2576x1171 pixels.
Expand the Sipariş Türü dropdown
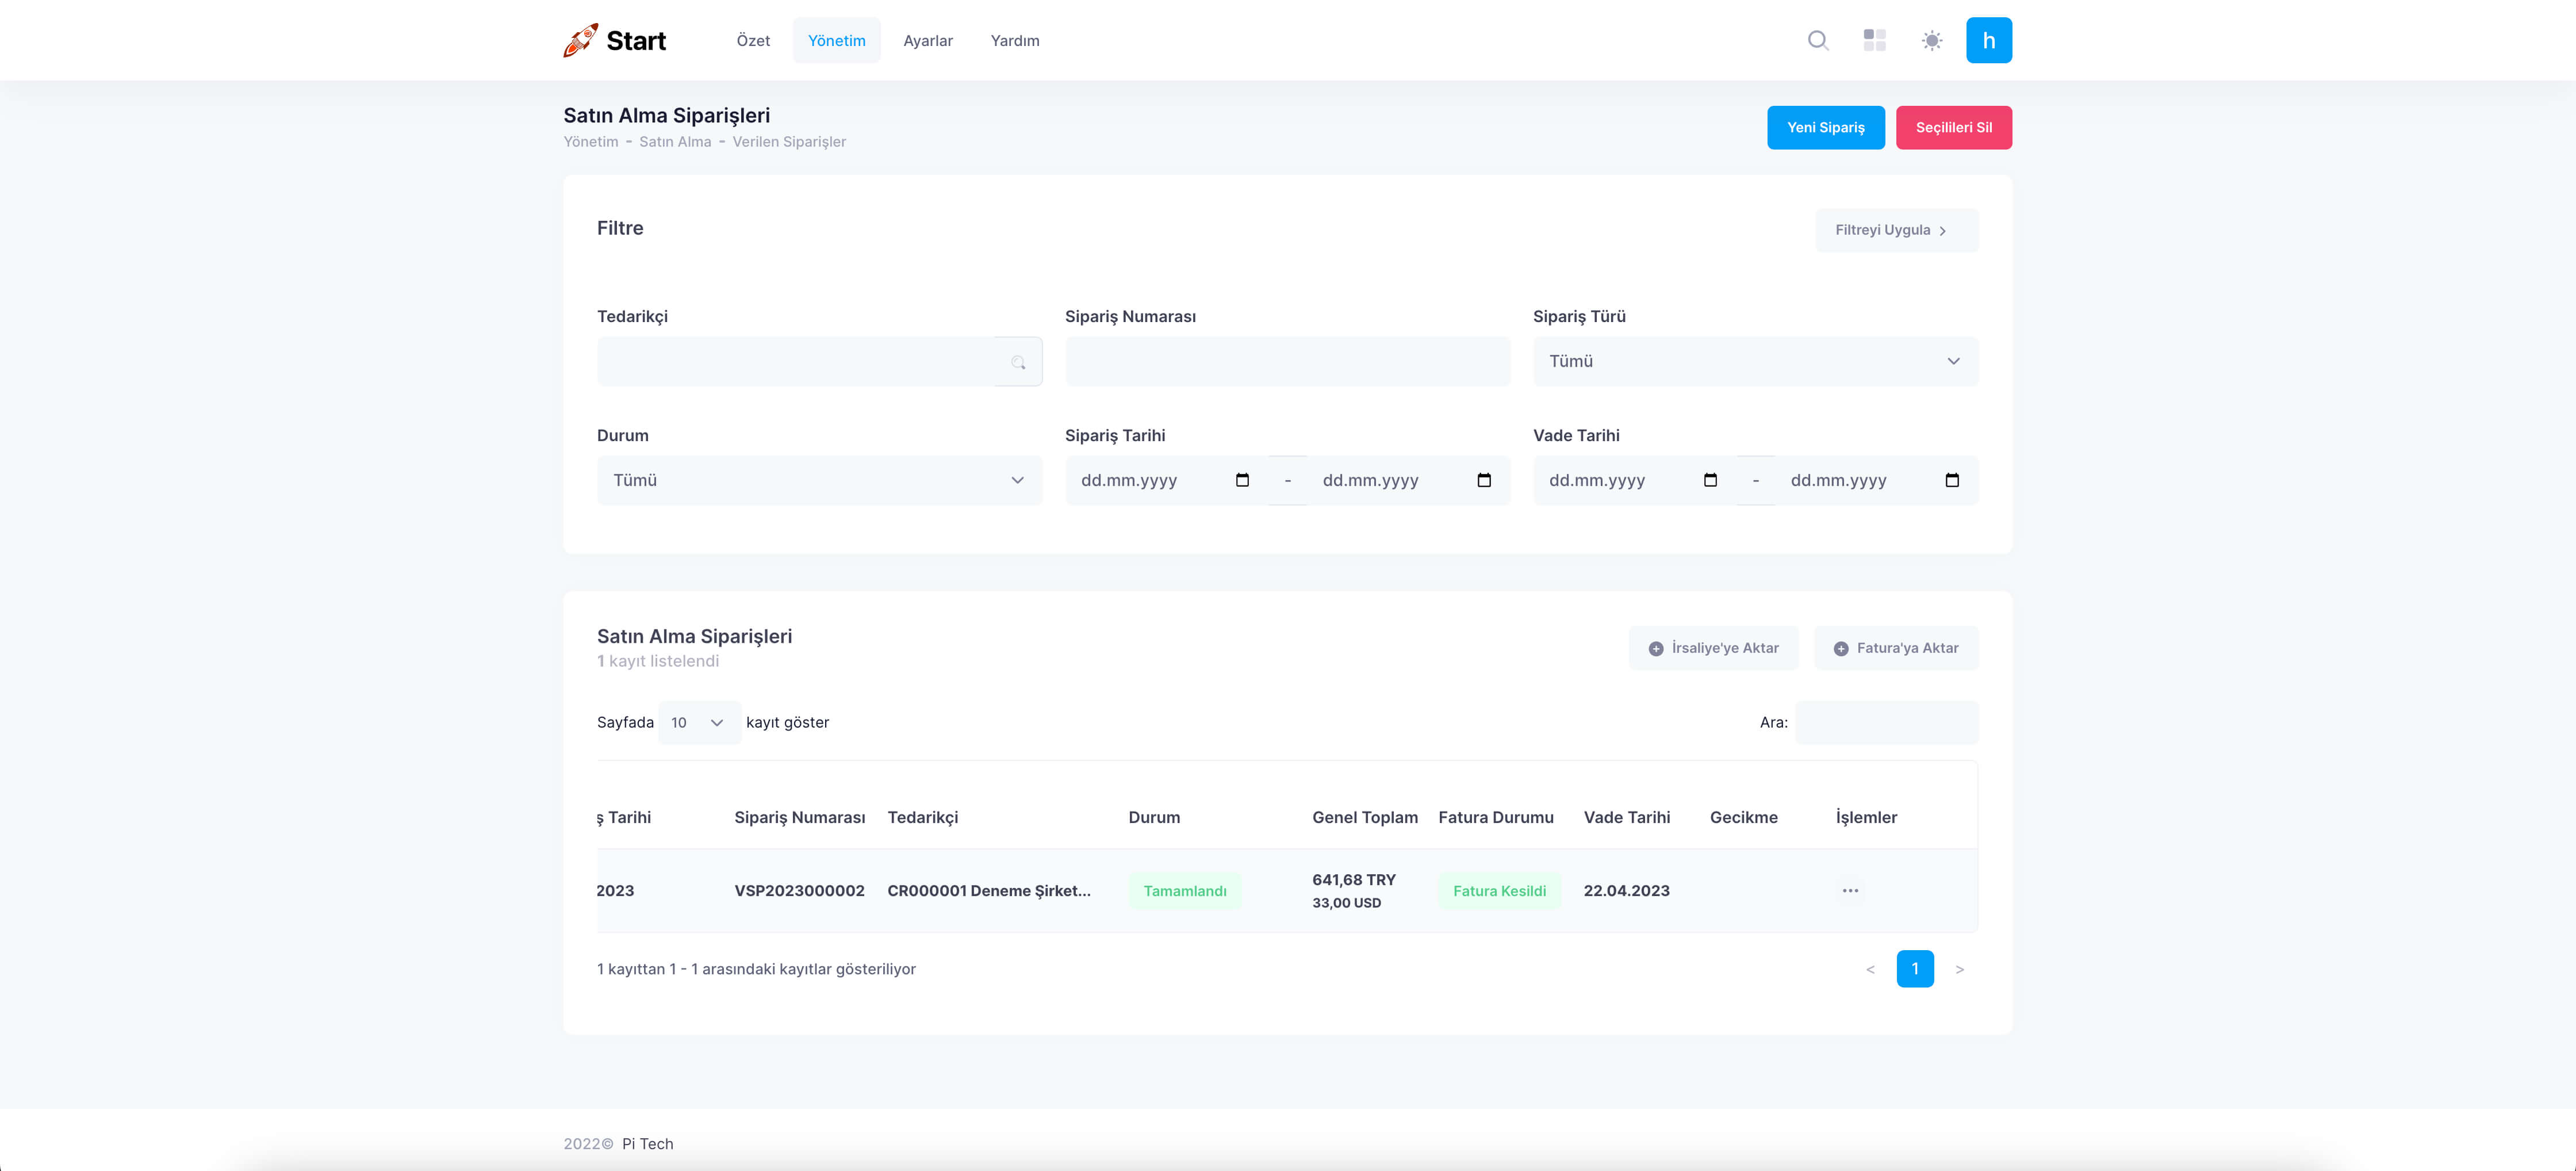tap(1755, 361)
